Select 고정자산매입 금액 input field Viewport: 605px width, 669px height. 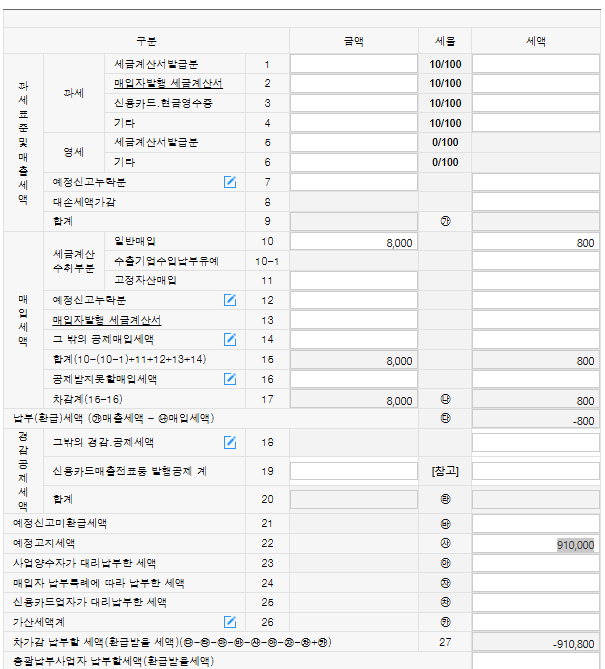tap(353, 281)
